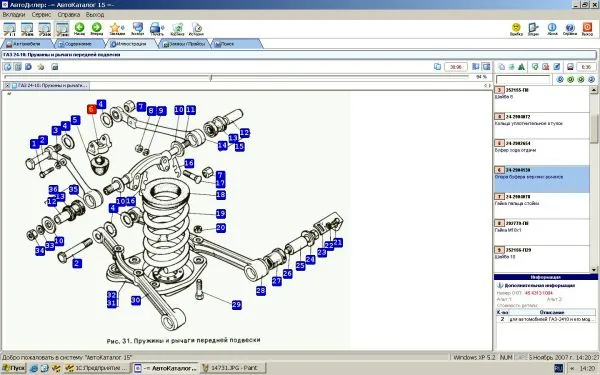The width and height of the screenshot is (600, 375).
Task: Select part 7 row 24-2904078 in list
Action: point(541,205)
